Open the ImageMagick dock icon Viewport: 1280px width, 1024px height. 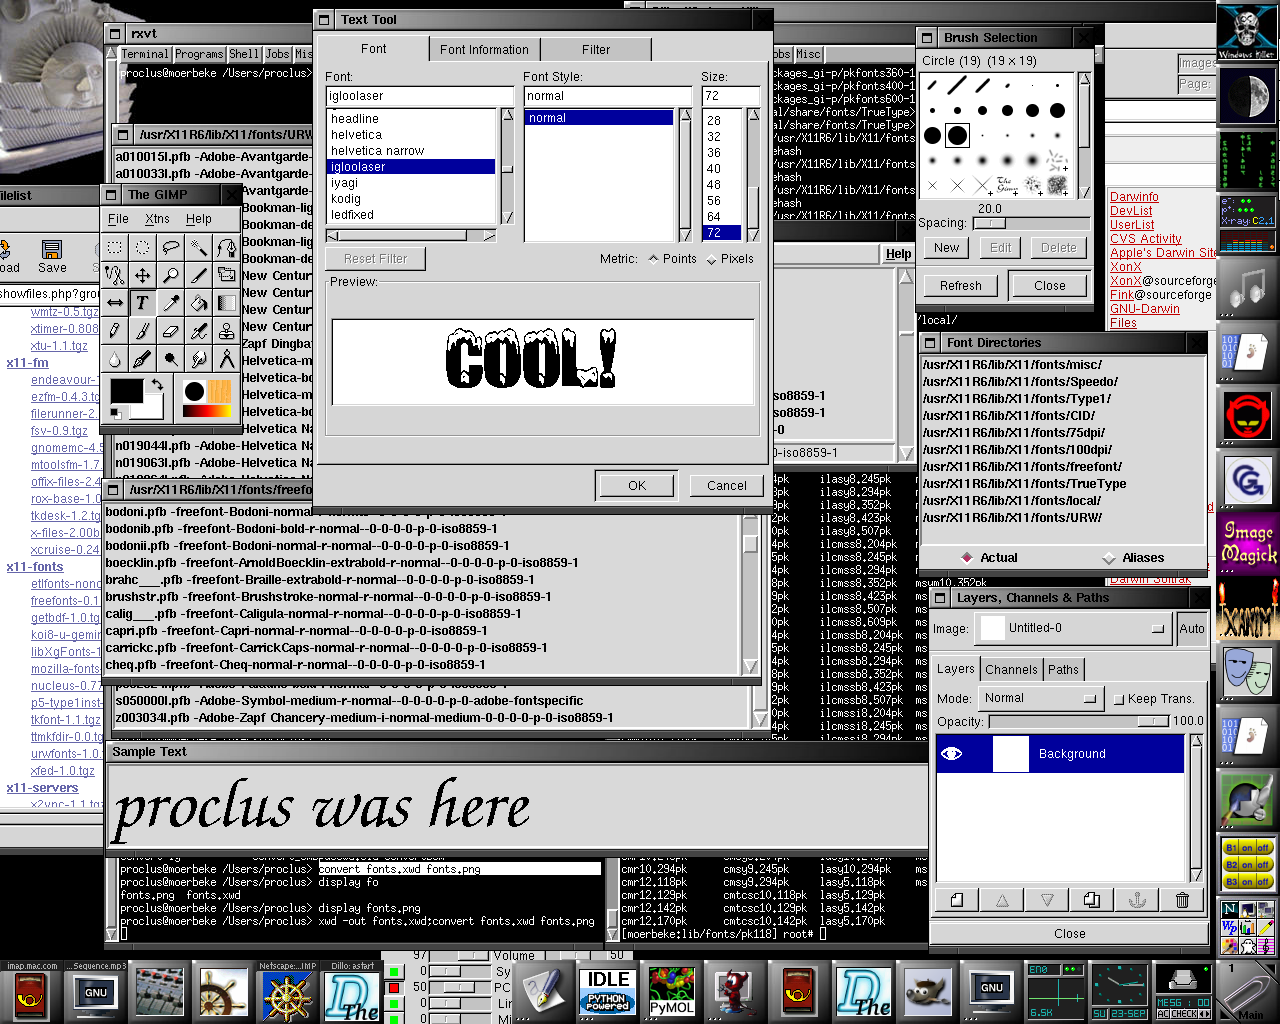point(1249,542)
